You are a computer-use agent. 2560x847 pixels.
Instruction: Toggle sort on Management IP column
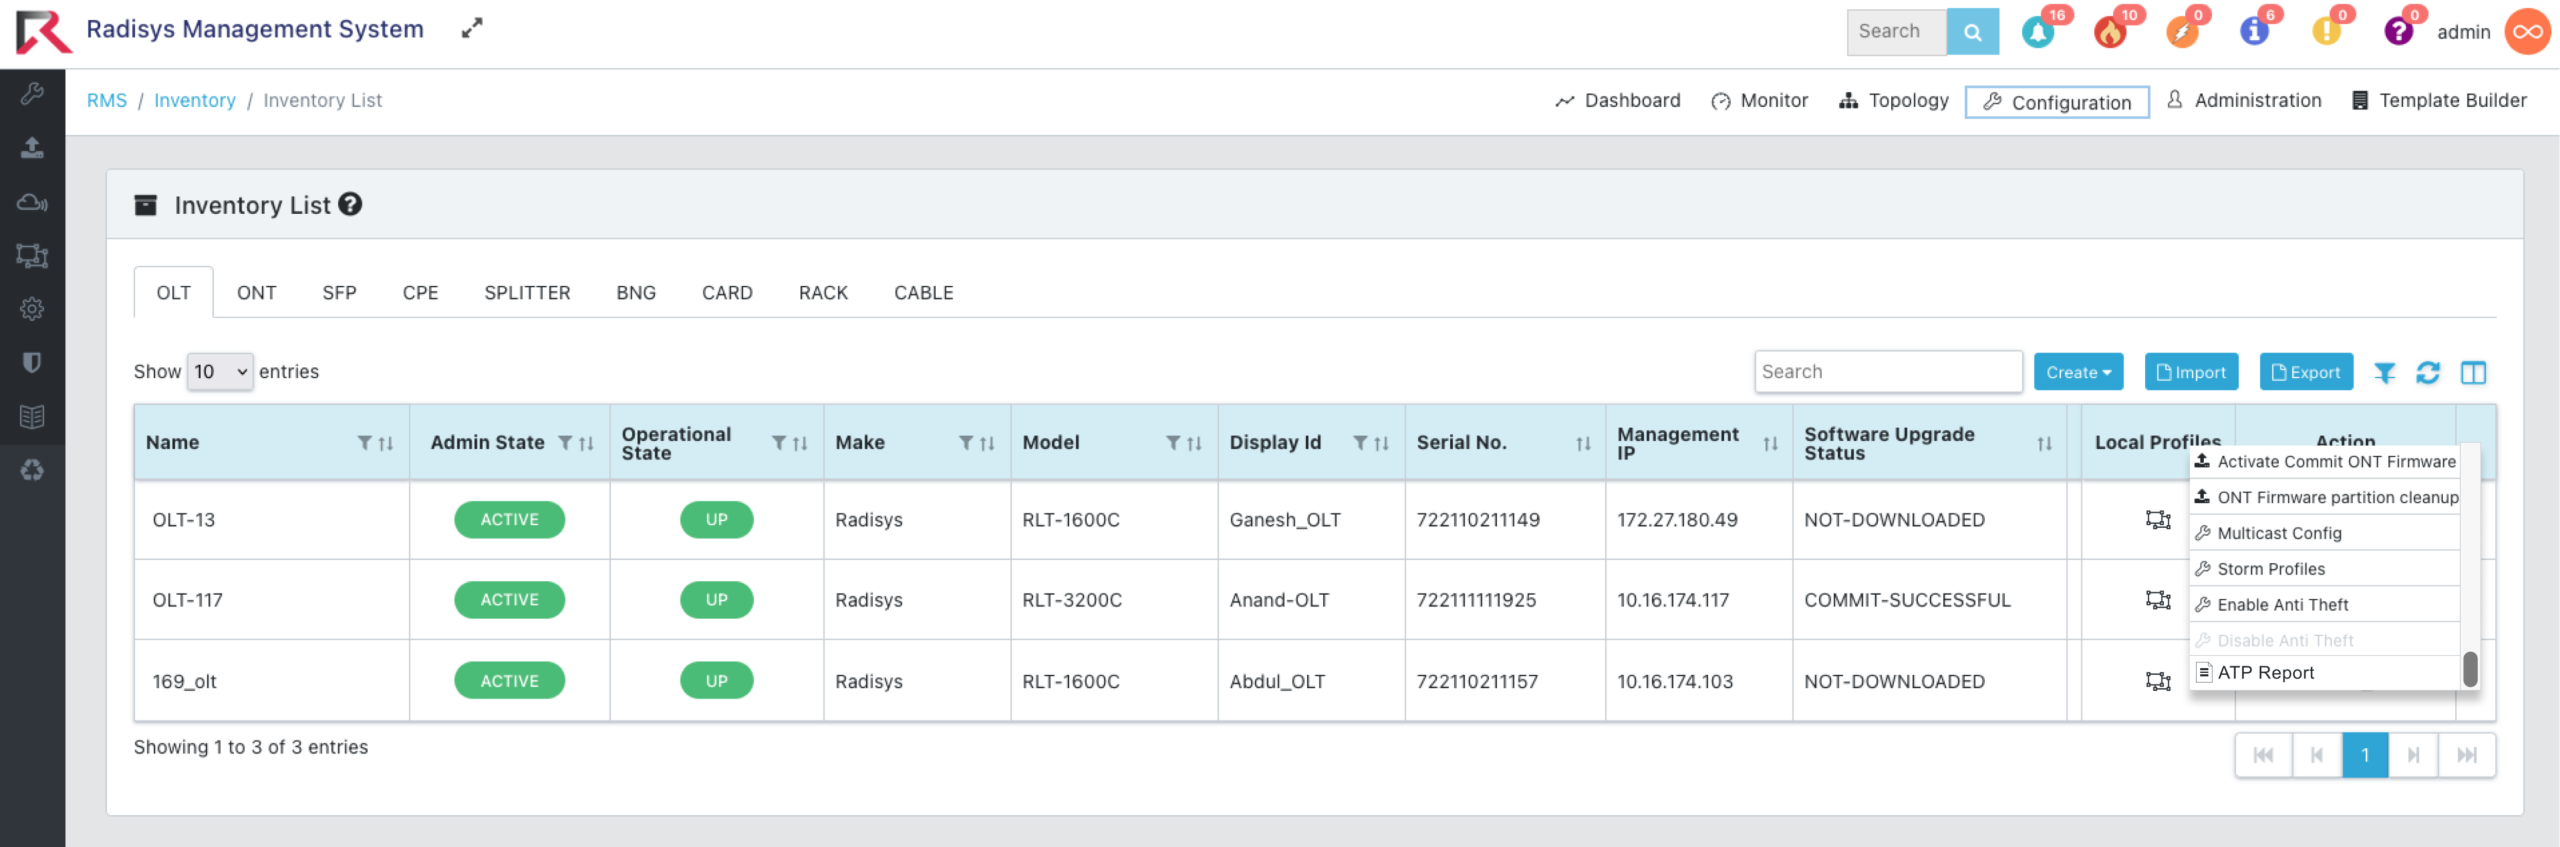pos(1770,443)
